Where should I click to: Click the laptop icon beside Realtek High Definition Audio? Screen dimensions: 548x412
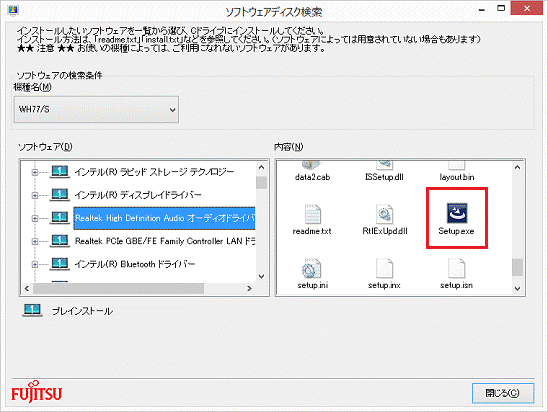(x=60, y=218)
